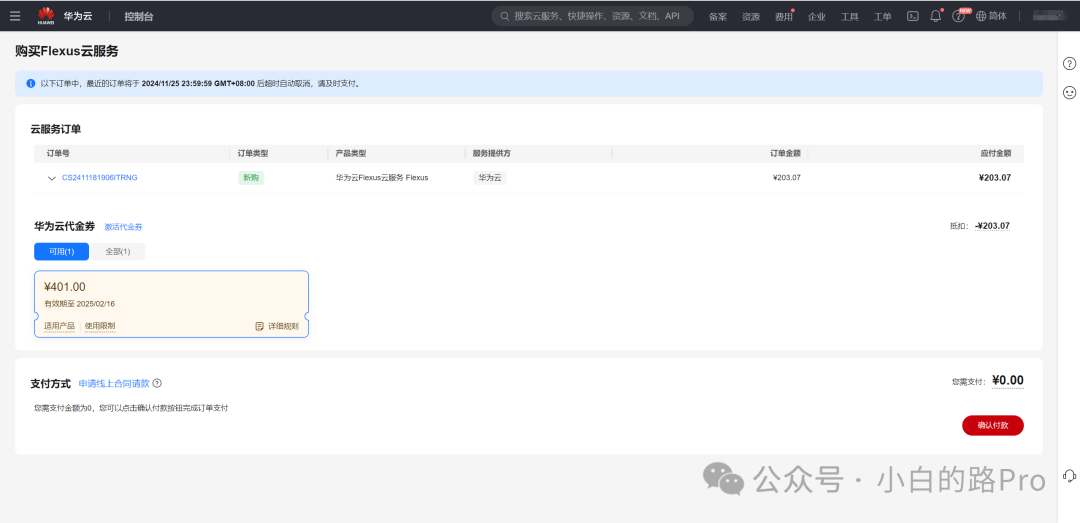The image size is (1080, 523).
Task: Click 激活代金券 link
Action: point(123,227)
